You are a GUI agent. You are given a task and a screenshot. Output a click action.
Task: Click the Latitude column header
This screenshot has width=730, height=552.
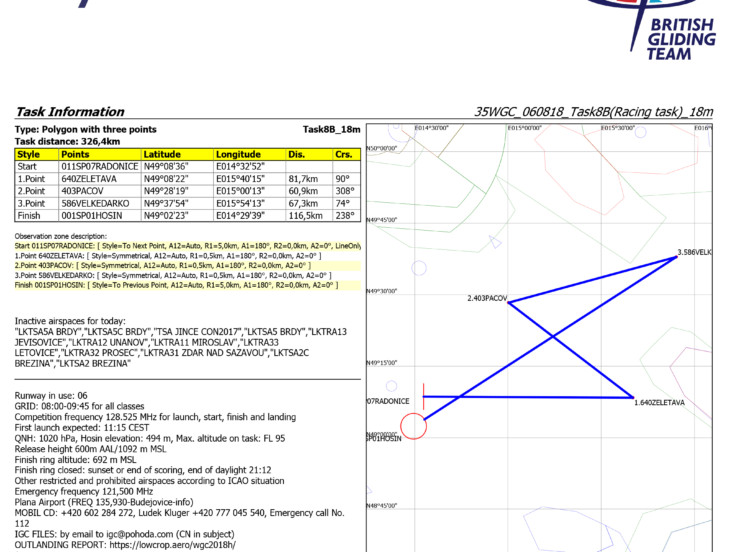point(162,155)
